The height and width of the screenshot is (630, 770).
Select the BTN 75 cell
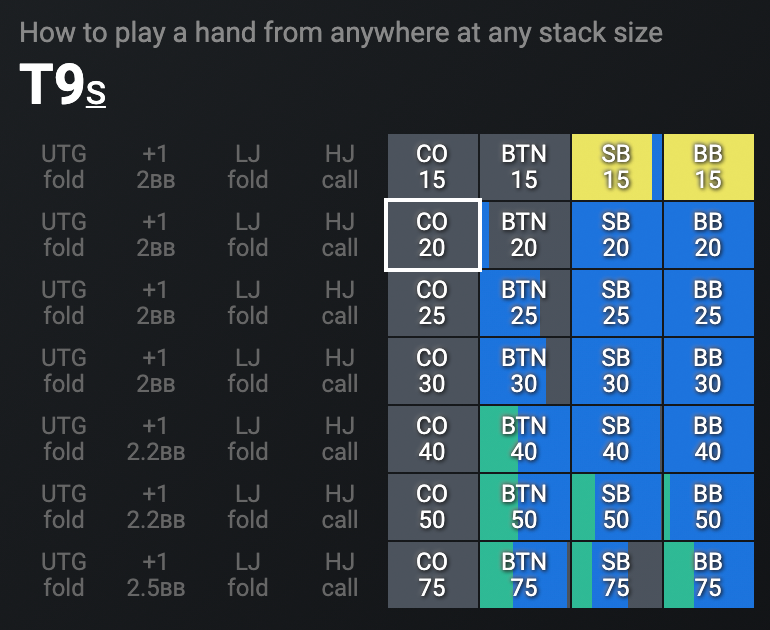point(524,575)
